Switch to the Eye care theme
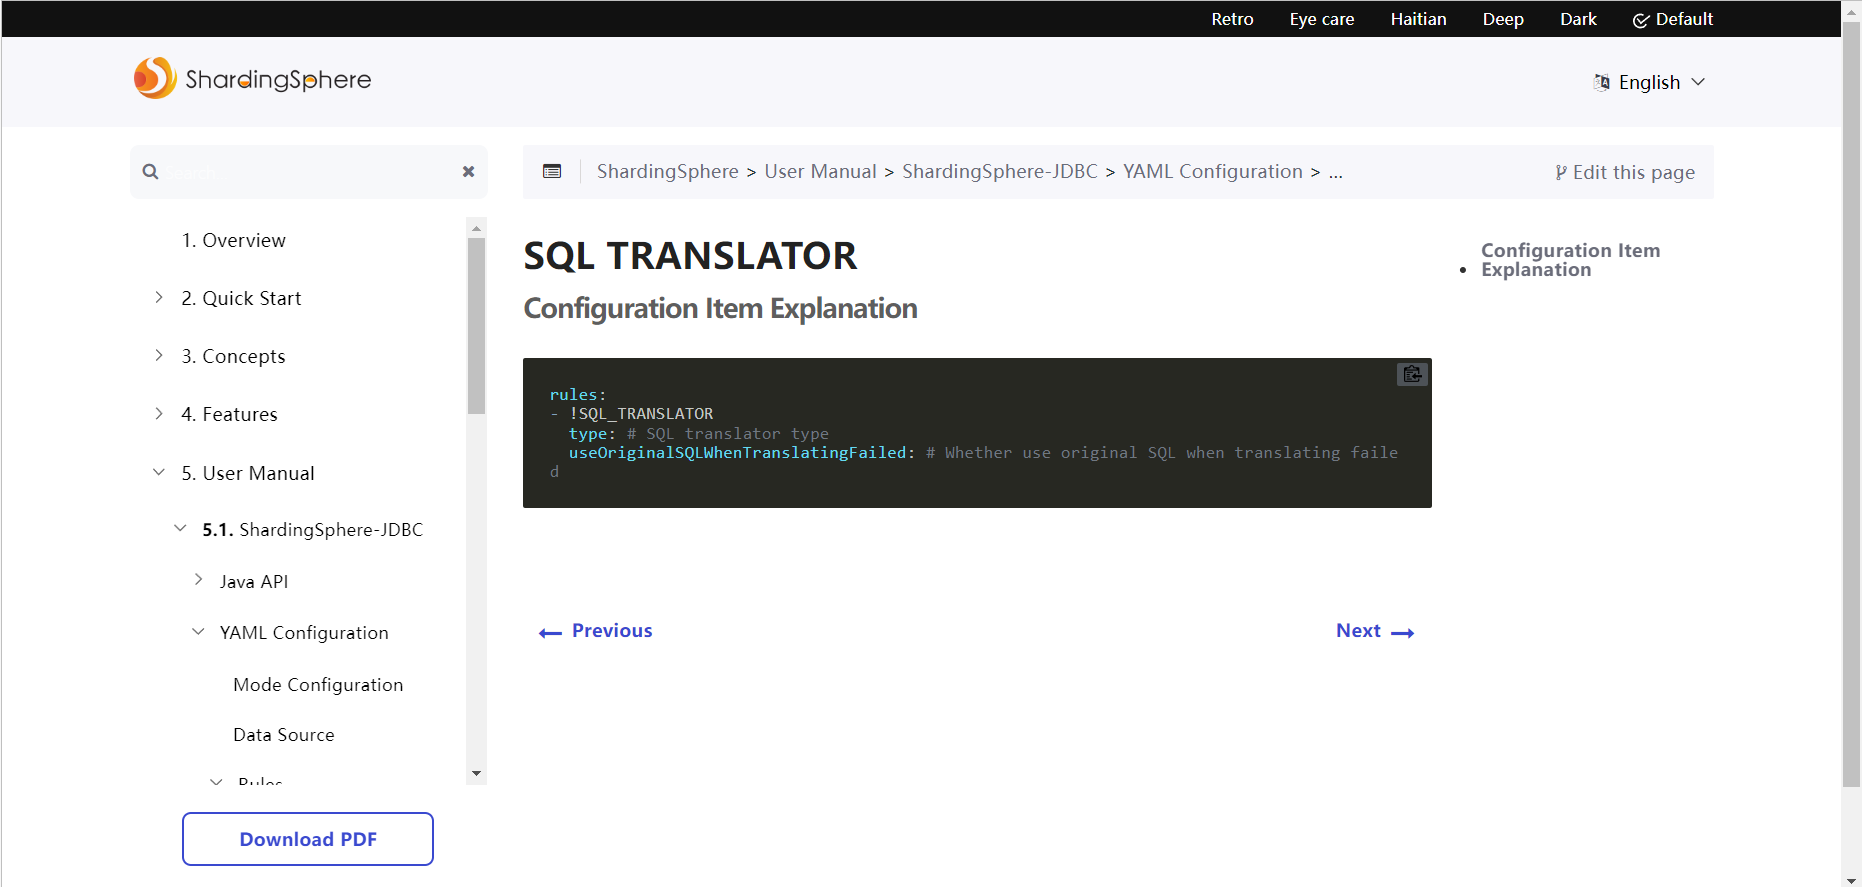1862x887 pixels. coord(1322,19)
